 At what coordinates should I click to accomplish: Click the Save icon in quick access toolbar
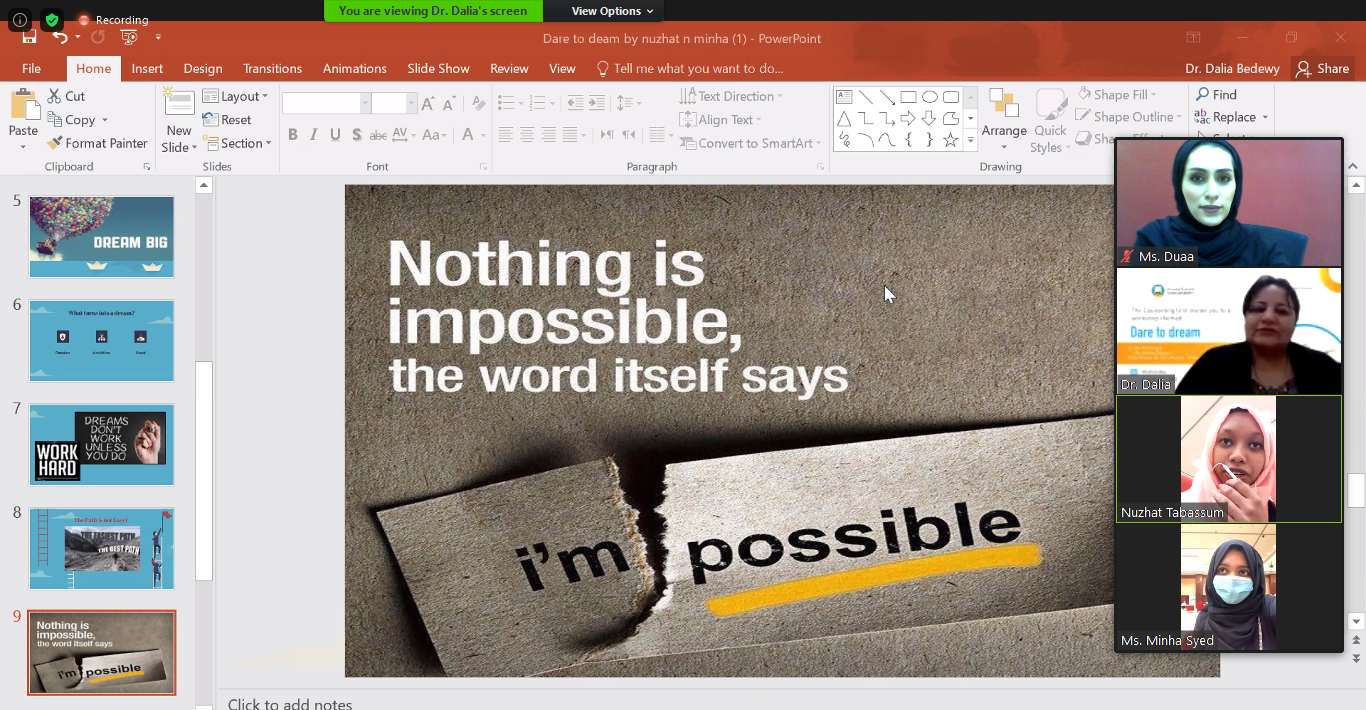(x=29, y=38)
